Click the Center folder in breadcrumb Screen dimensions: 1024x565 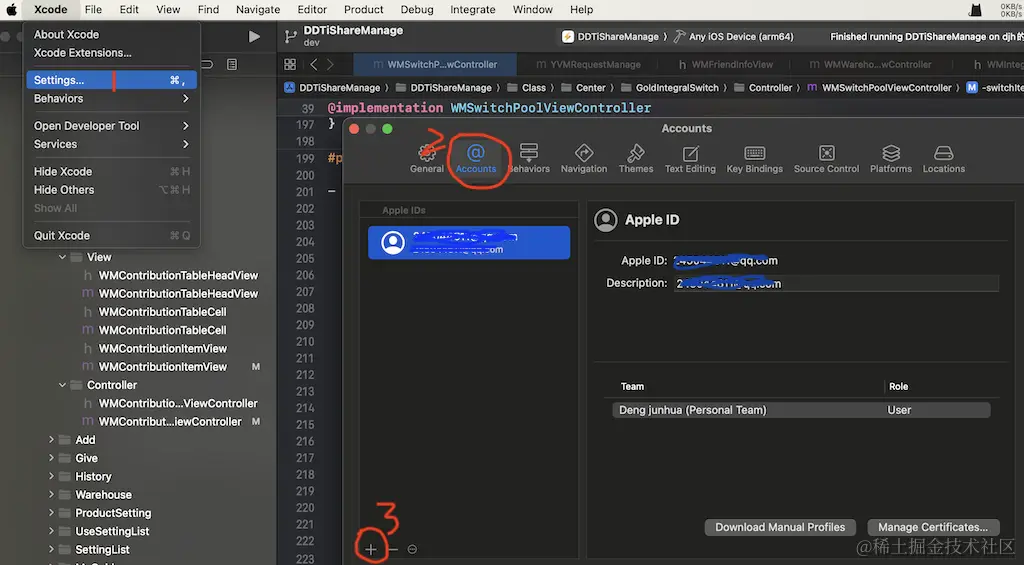583,88
